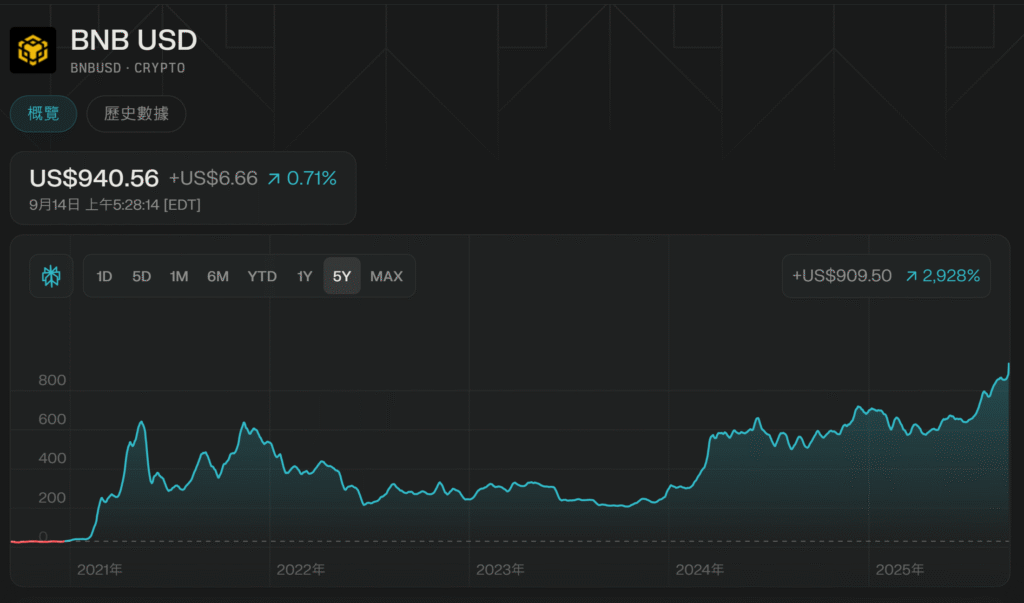Click the 2022年 x-axis label

[x=300, y=570]
